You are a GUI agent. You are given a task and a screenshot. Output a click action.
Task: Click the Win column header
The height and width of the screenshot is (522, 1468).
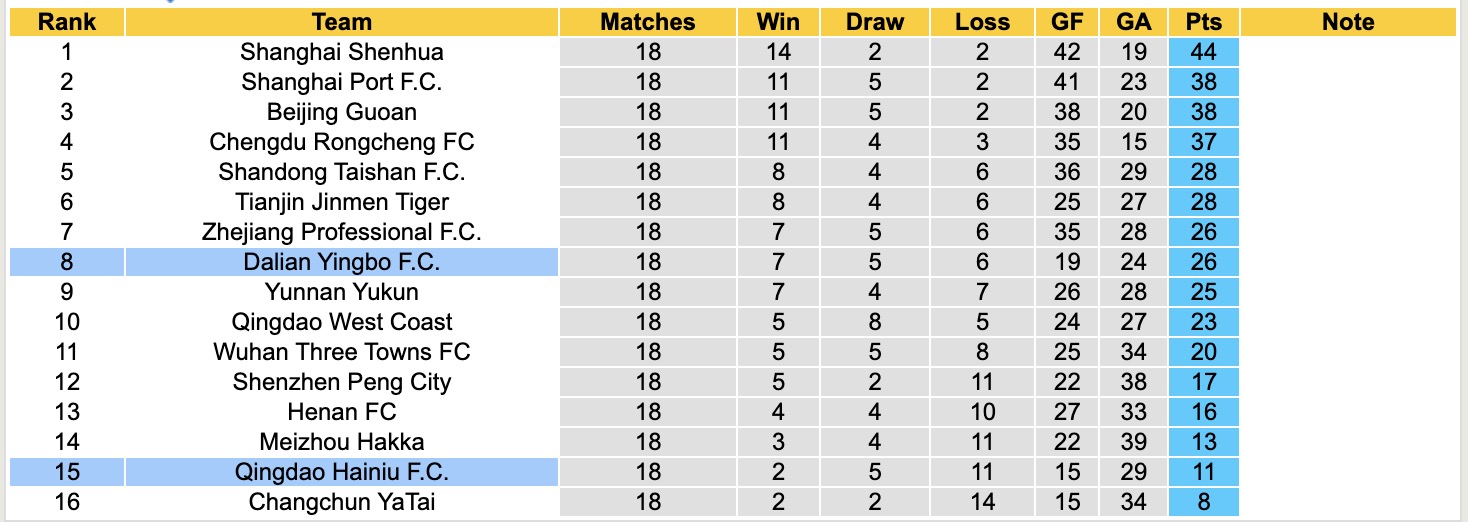tap(777, 22)
